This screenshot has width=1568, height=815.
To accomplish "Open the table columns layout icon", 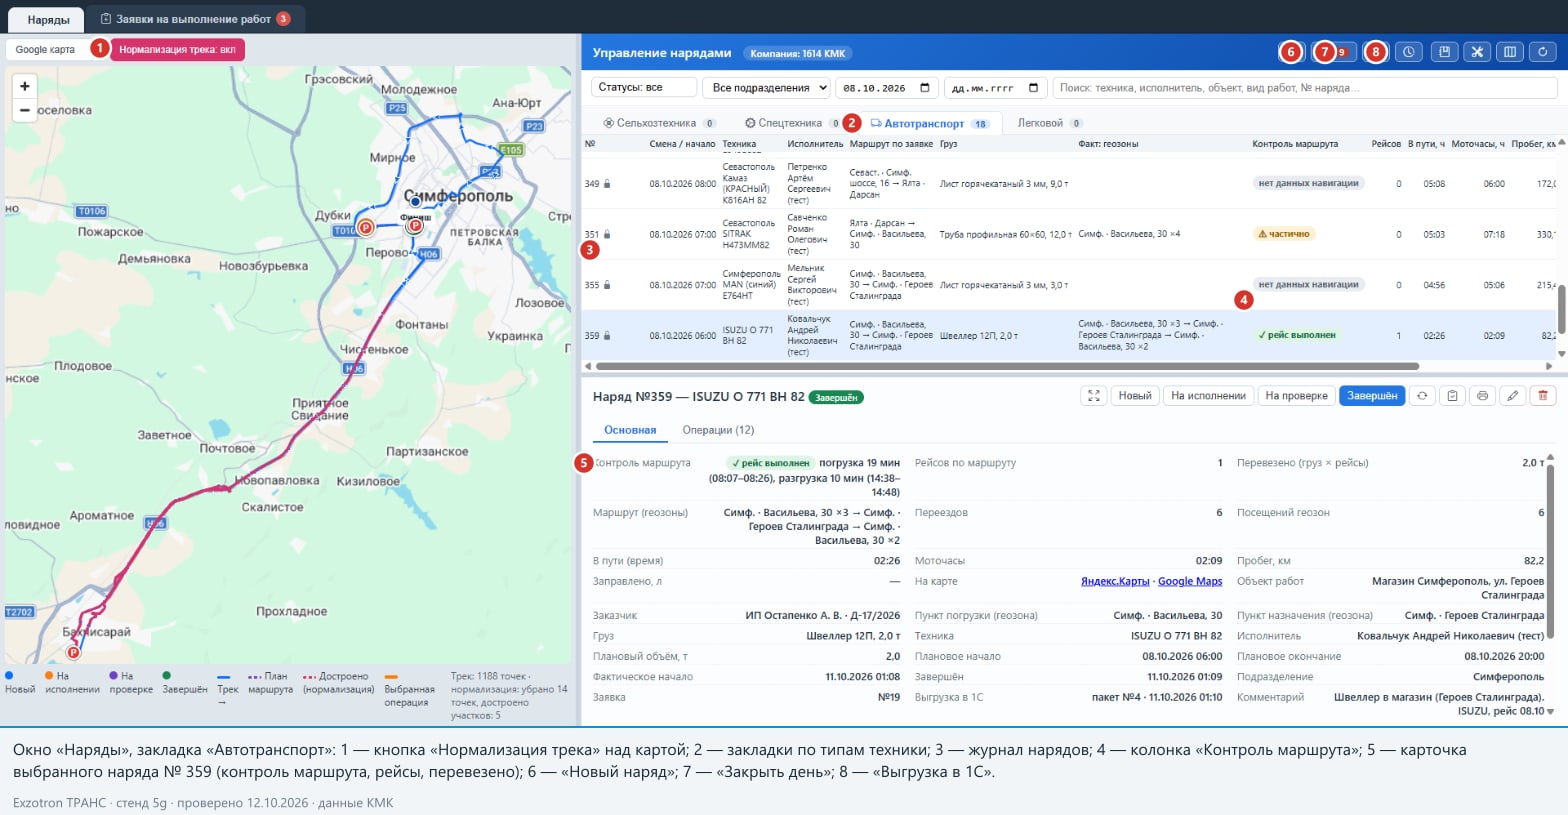I will [x=1510, y=52].
